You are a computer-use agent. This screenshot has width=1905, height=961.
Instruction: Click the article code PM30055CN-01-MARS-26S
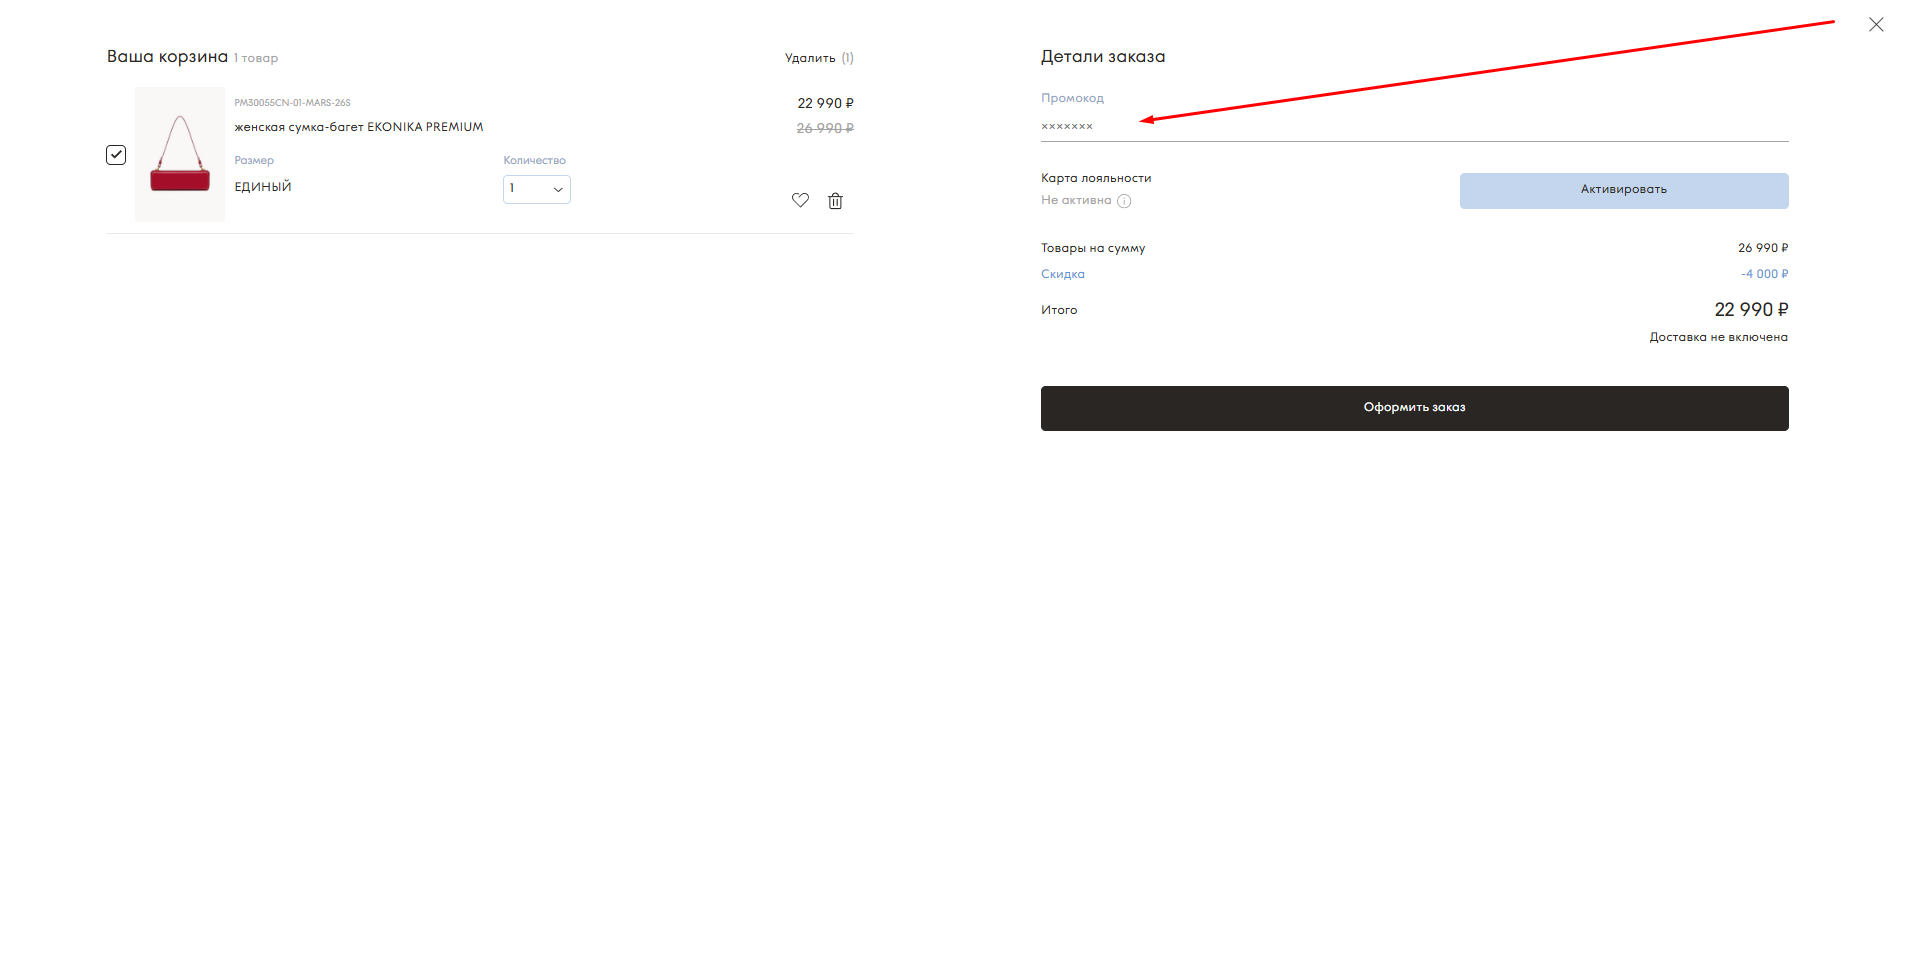[x=292, y=103]
